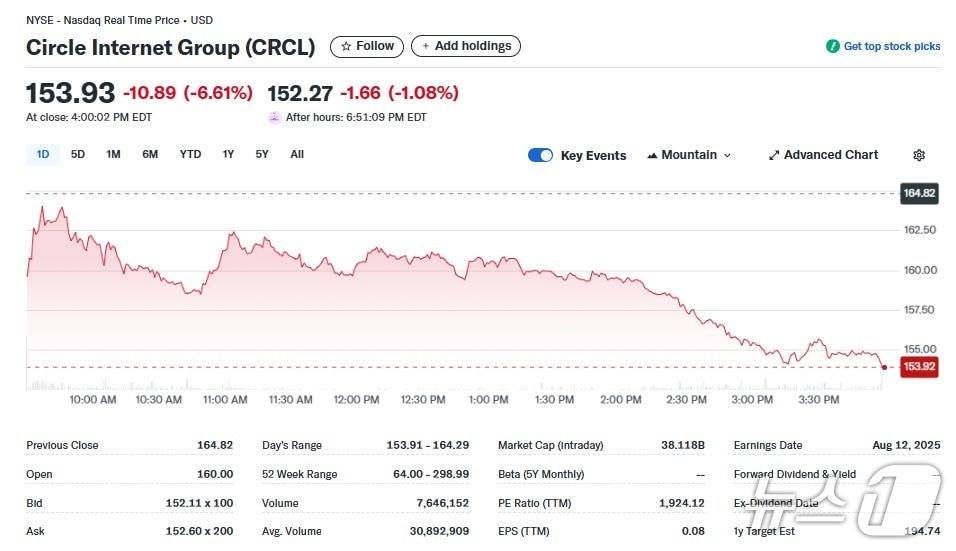Image resolution: width=956 pixels, height=551 pixels.
Task: Click the Advanced Chart expand icon
Action: [774, 155]
